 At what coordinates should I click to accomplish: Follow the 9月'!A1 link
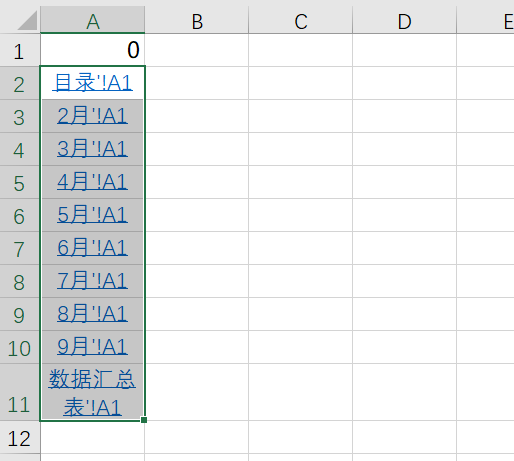[x=92, y=347]
